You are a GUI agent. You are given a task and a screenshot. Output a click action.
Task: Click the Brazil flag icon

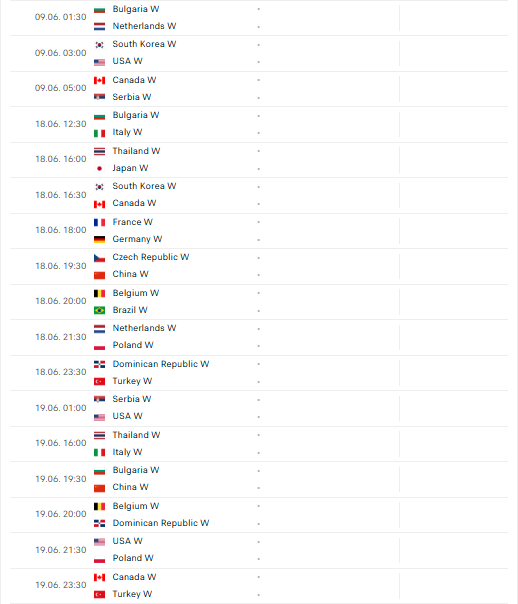click(x=99, y=310)
